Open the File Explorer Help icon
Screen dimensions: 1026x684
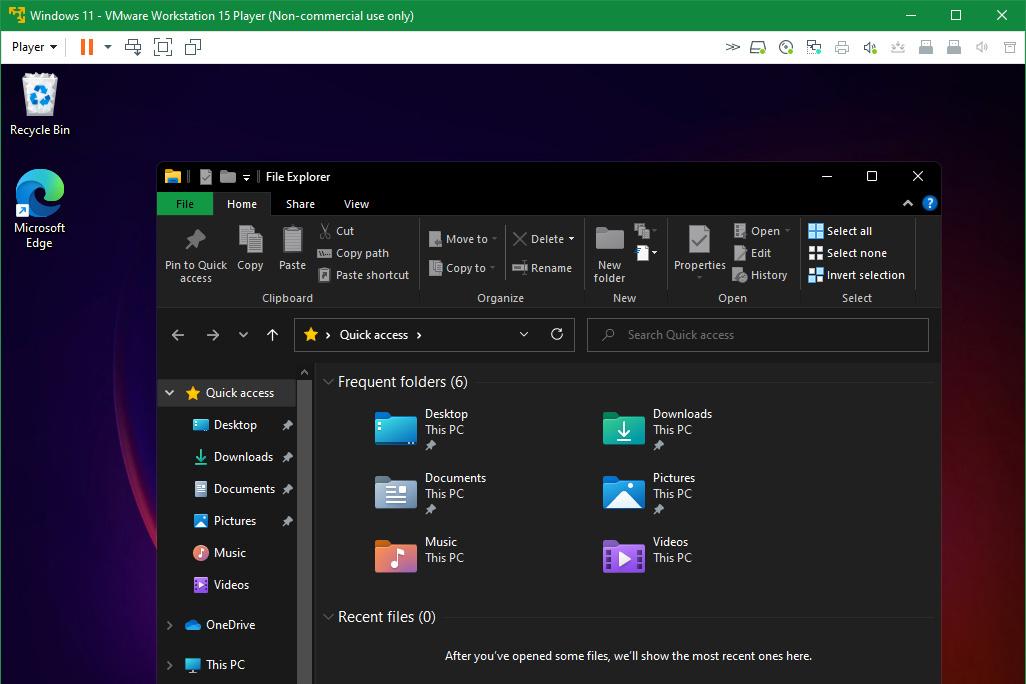(929, 204)
